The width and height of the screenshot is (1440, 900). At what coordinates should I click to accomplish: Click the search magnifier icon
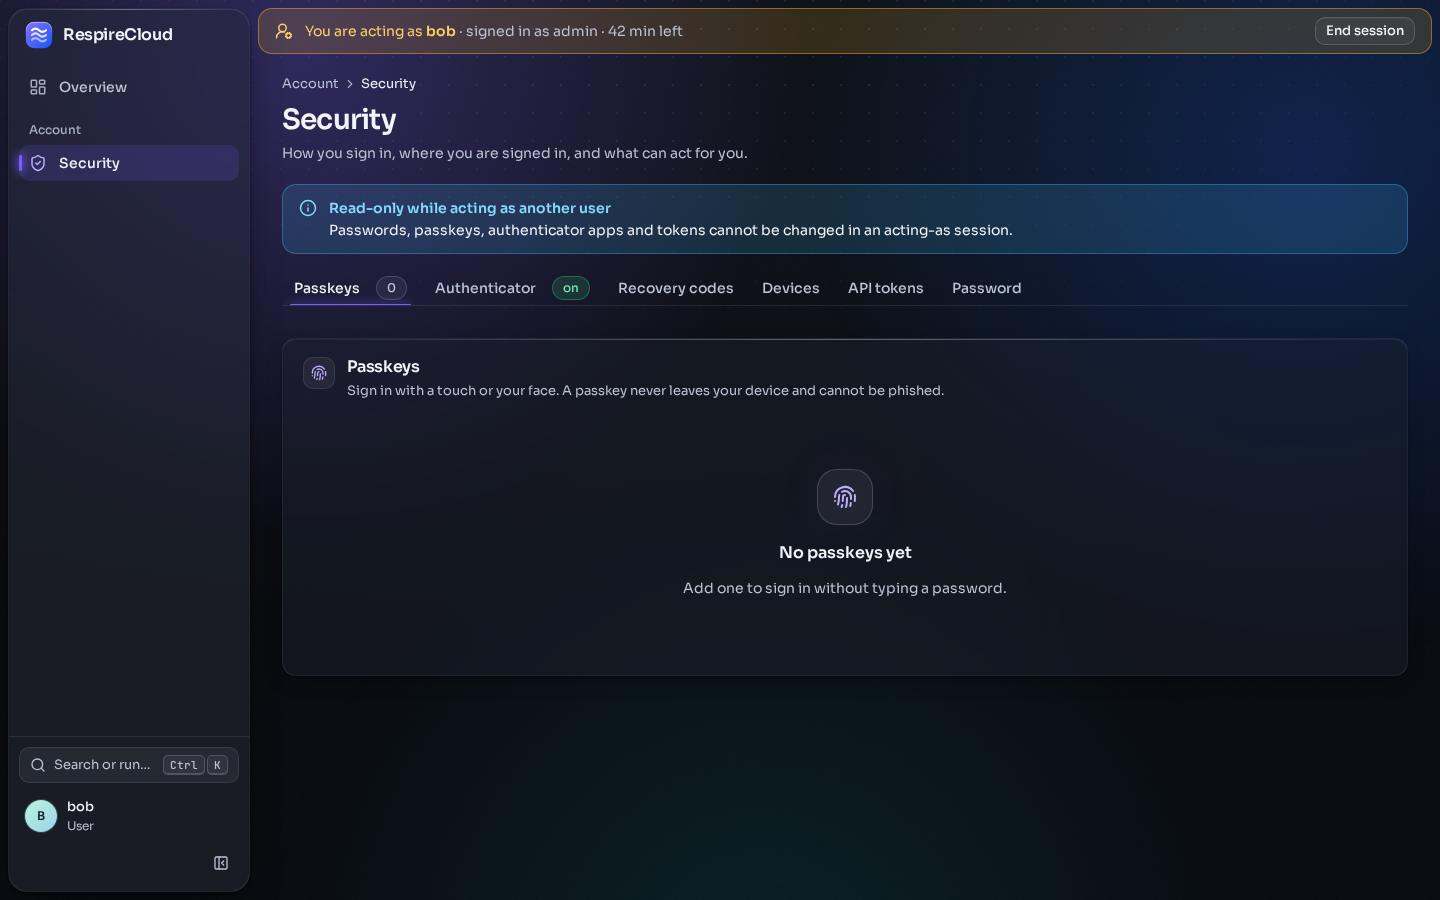(38, 765)
